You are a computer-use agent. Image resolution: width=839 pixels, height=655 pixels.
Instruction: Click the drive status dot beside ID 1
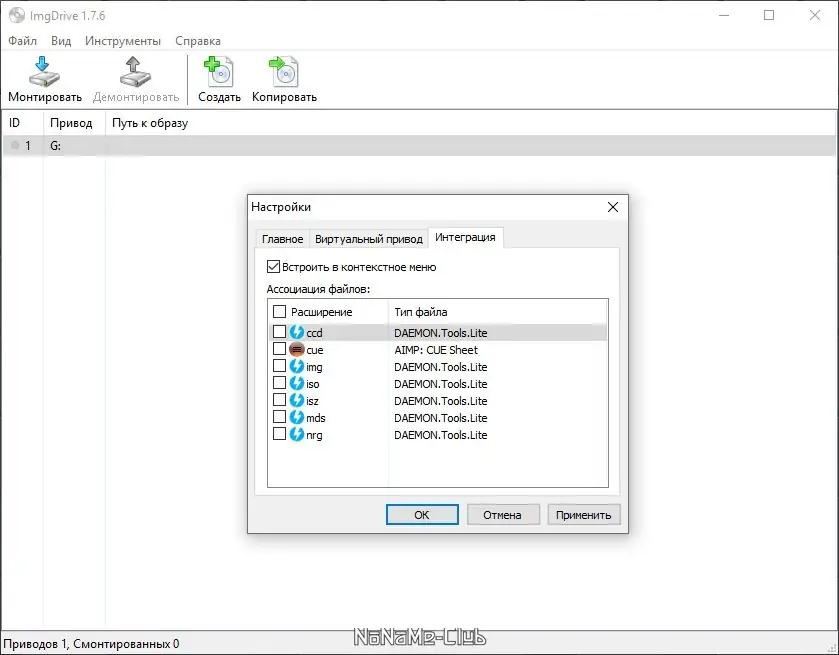(15, 146)
